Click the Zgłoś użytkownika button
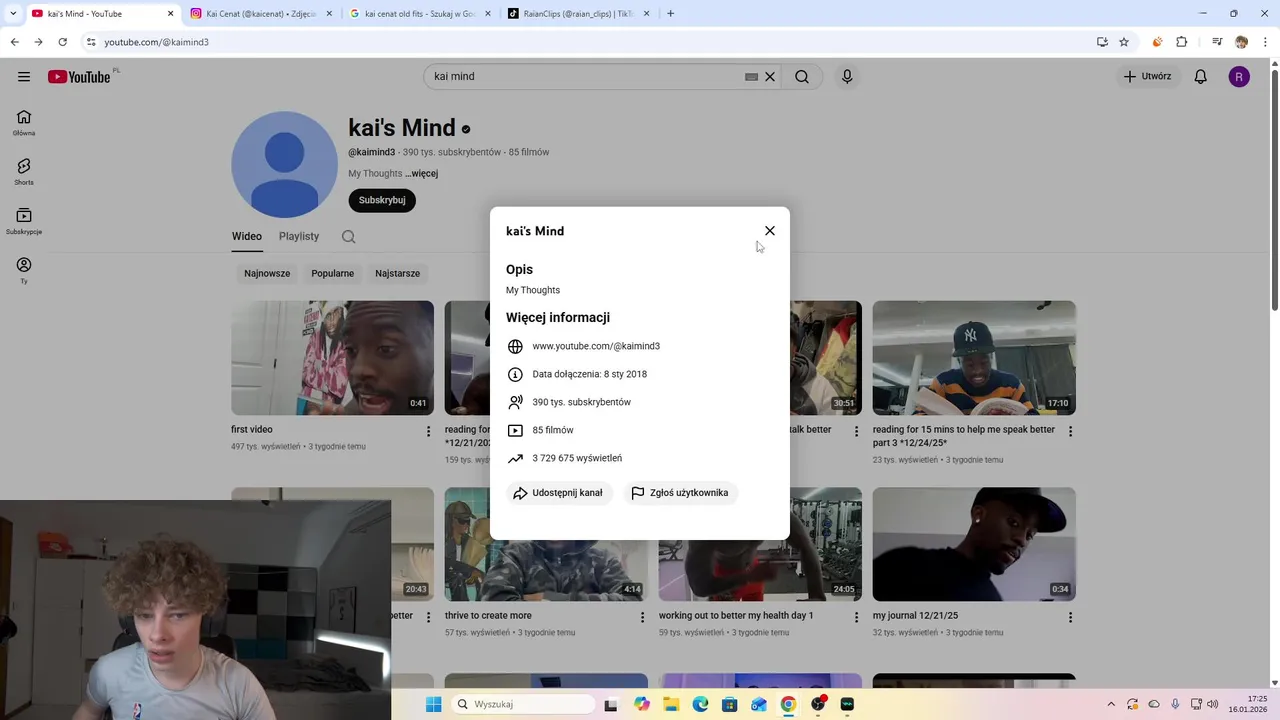Image resolution: width=1280 pixels, height=720 pixels. [x=680, y=493]
